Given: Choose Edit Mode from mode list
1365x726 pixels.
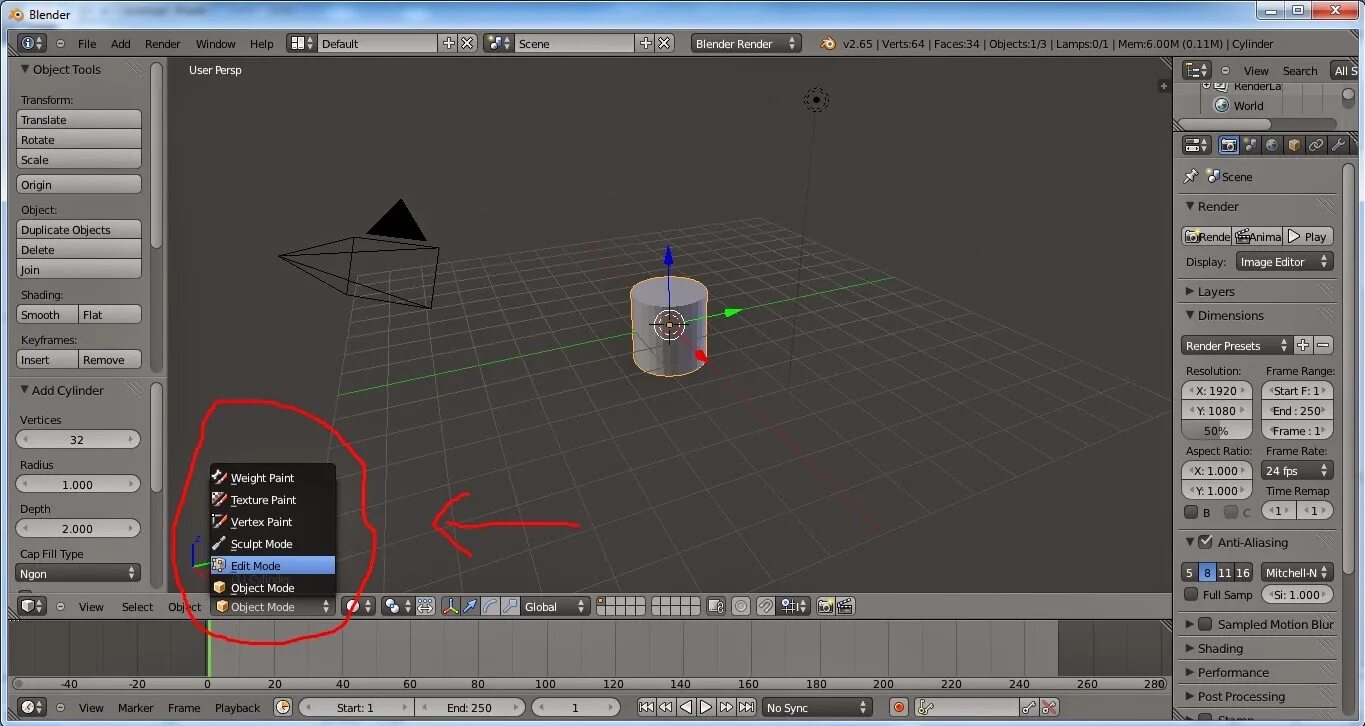Looking at the screenshot, I should [x=272, y=565].
